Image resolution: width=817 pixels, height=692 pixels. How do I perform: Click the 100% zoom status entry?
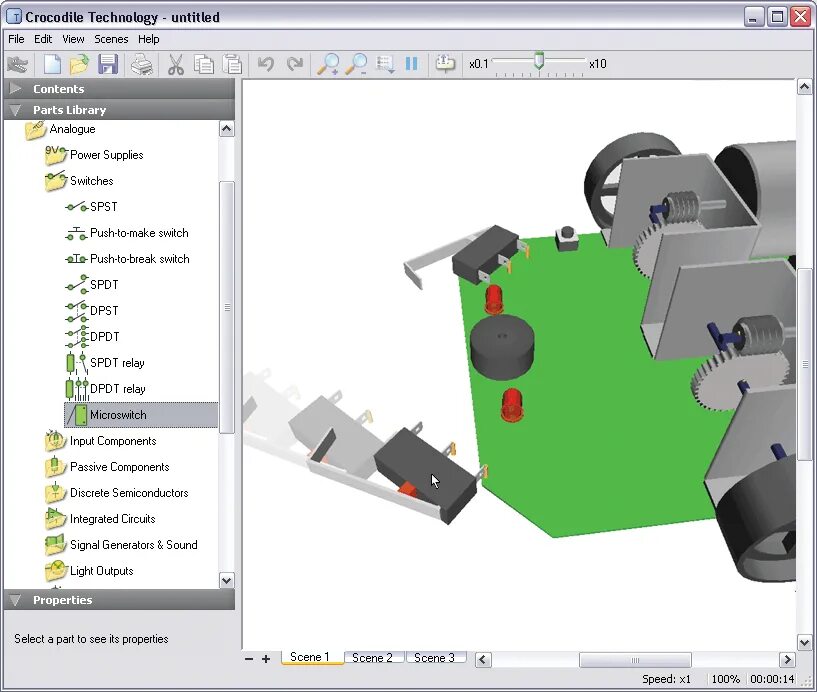725,679
